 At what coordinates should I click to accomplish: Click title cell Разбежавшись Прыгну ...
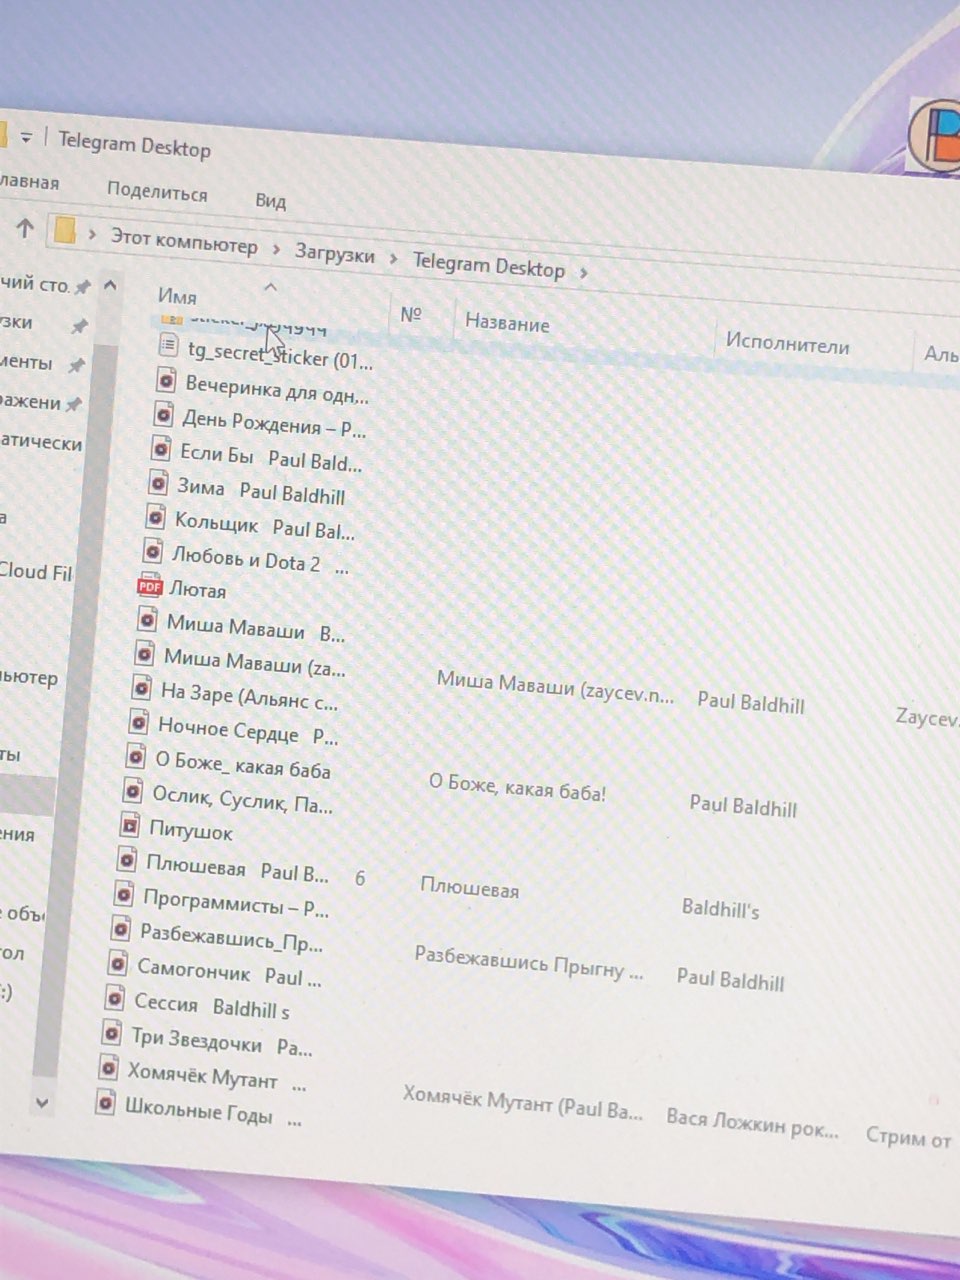[529, 964]
